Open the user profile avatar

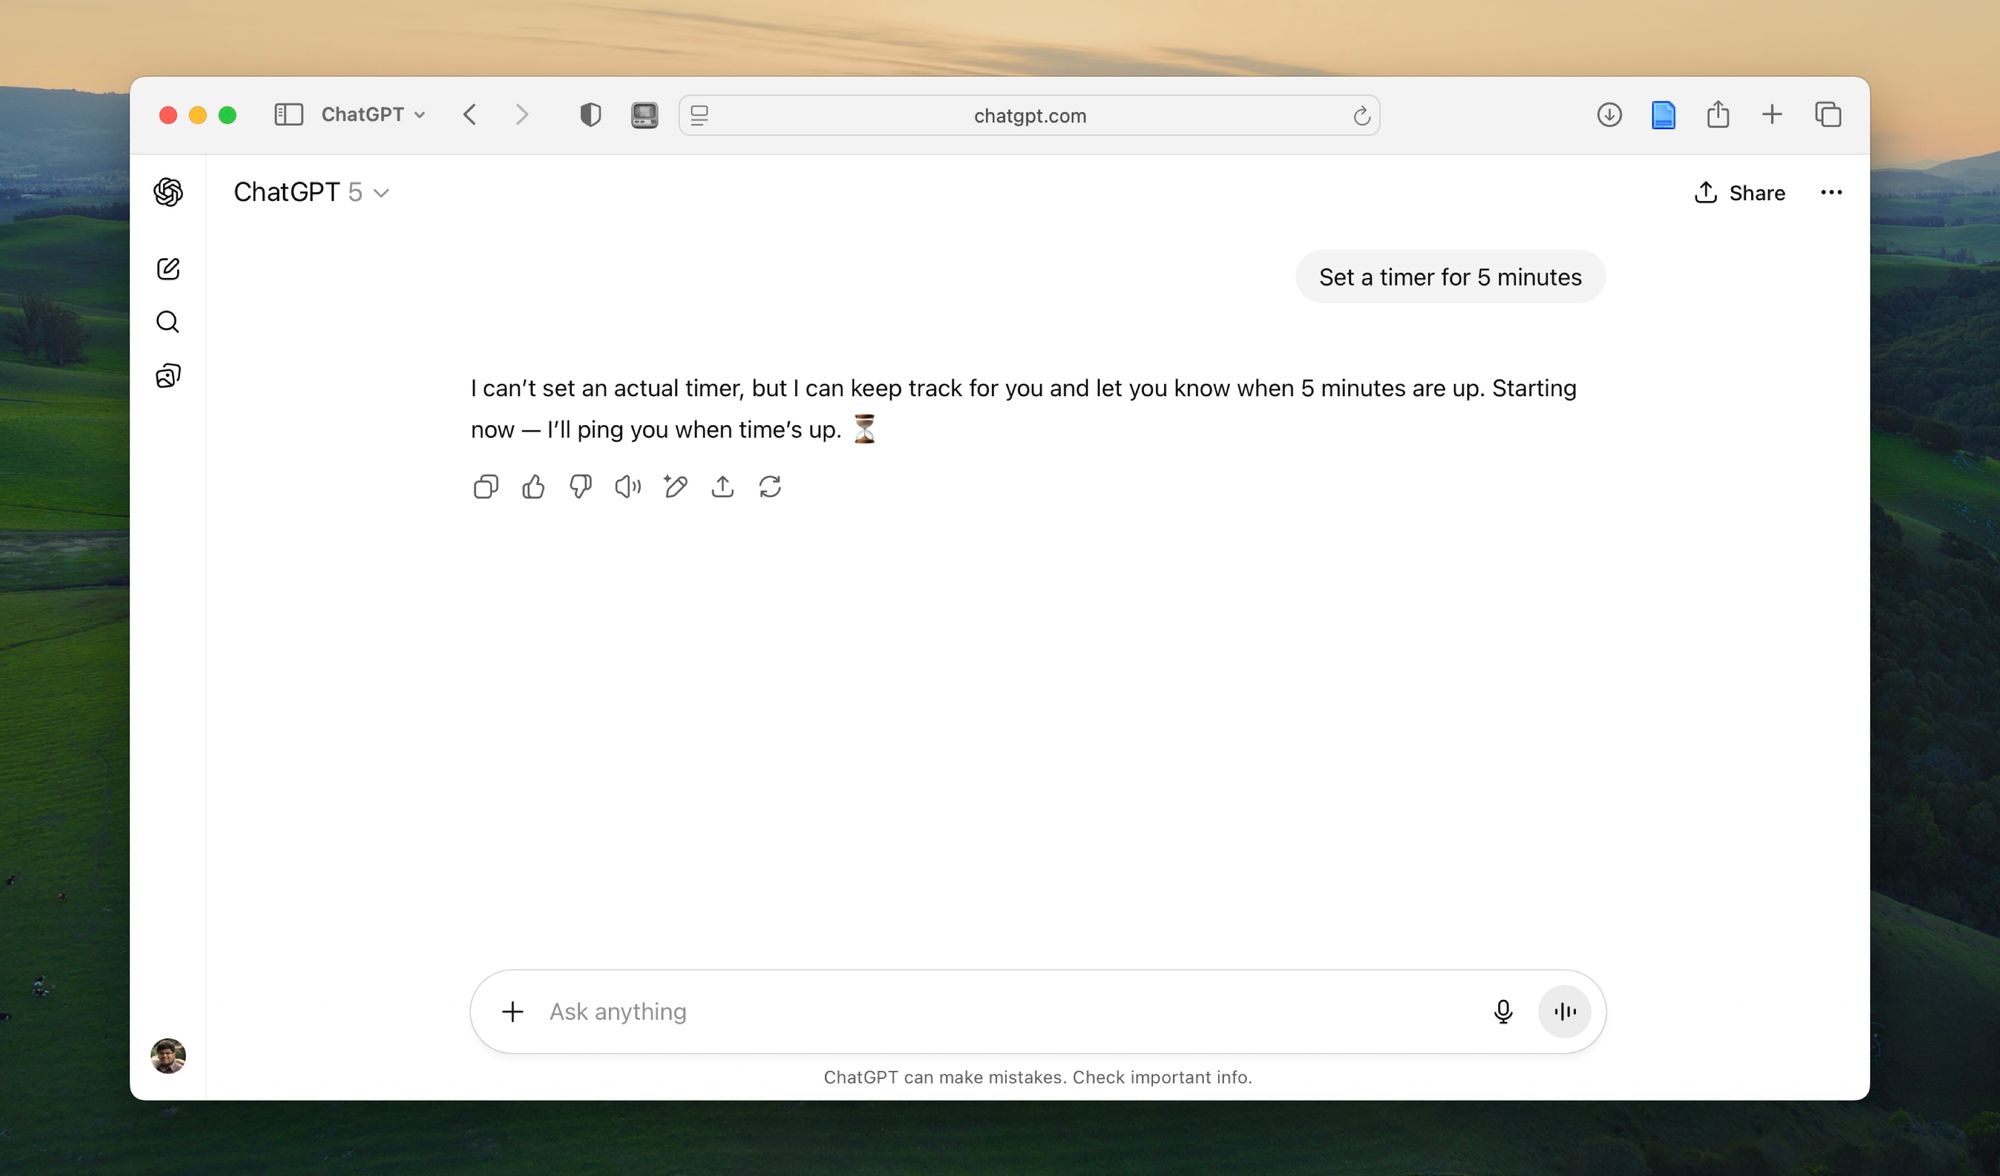click(168, 1055)
